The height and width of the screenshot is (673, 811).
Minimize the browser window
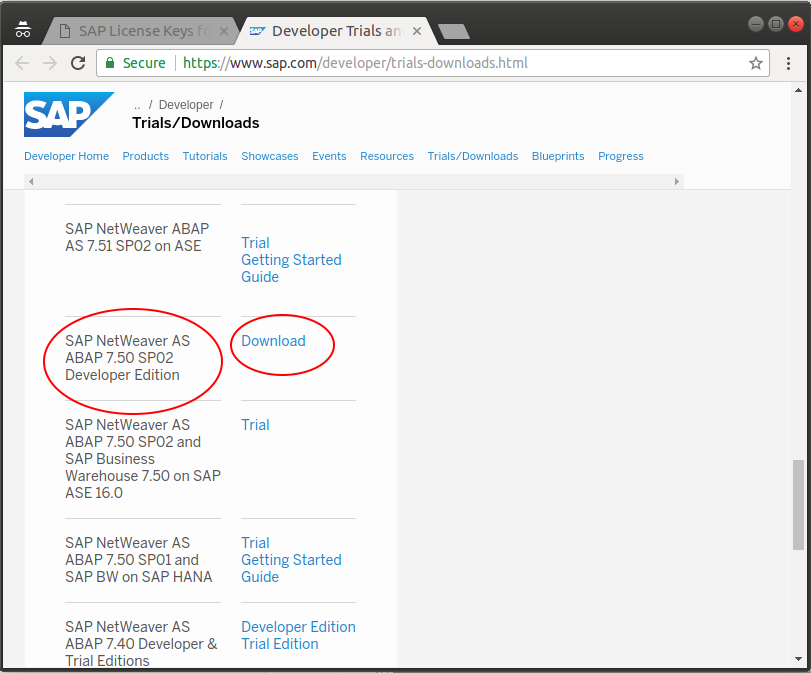click(756, 24)
